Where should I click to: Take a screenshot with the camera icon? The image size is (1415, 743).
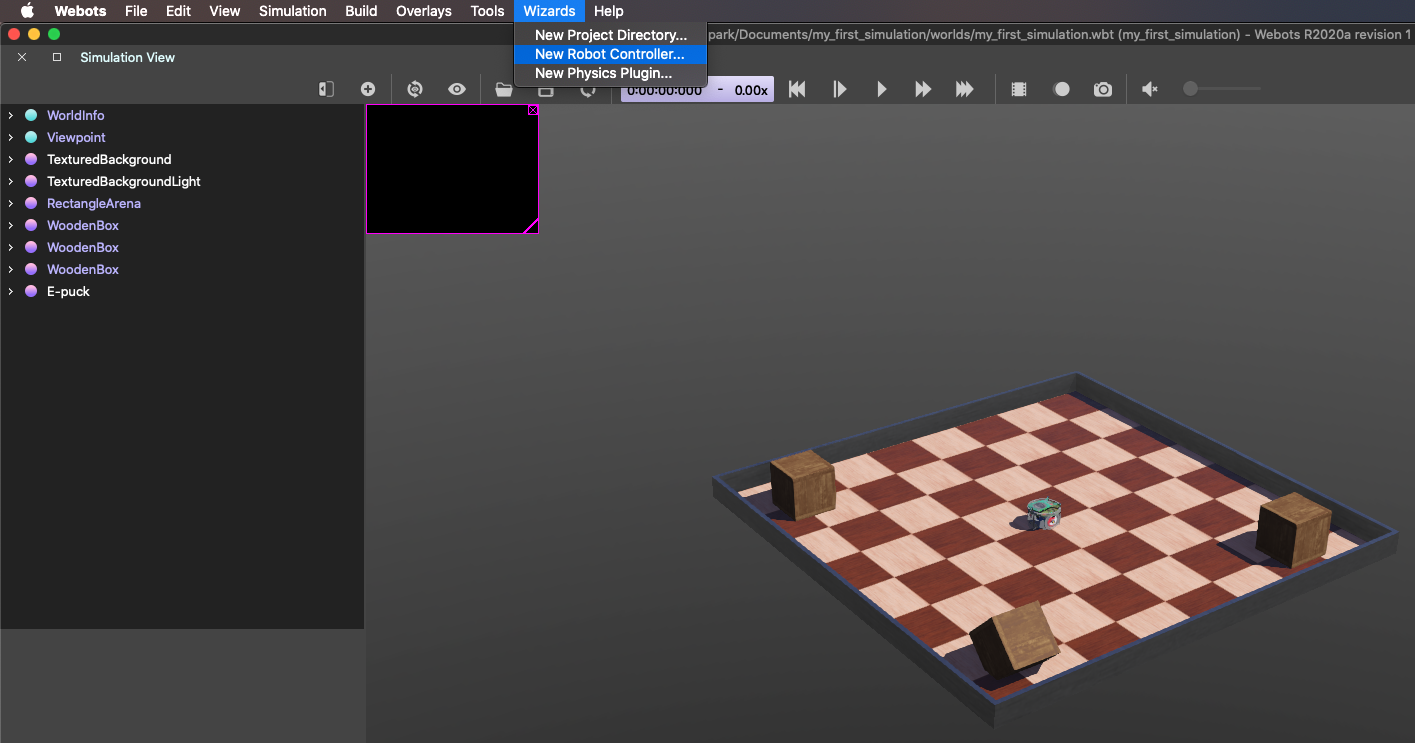point(1103,89)
